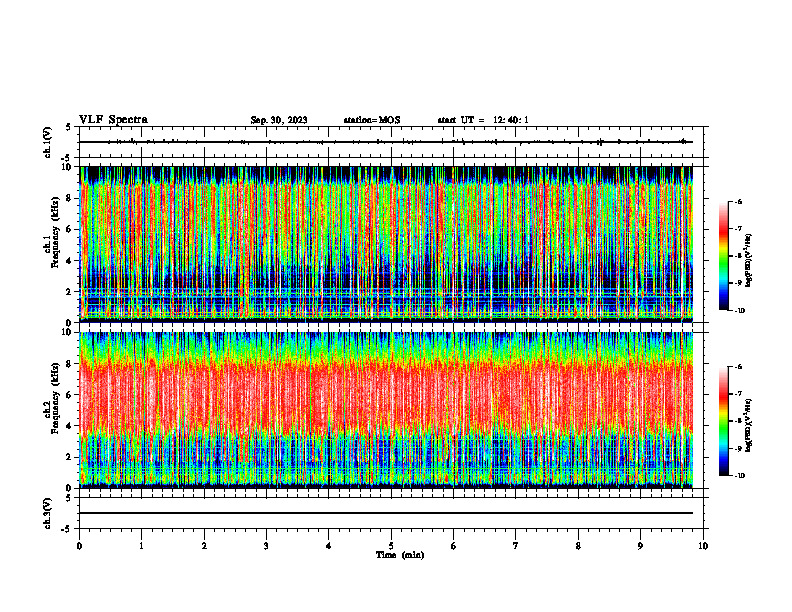
Task: Select the "start UT = 12:40: 1" text
Action: point(483,120)
